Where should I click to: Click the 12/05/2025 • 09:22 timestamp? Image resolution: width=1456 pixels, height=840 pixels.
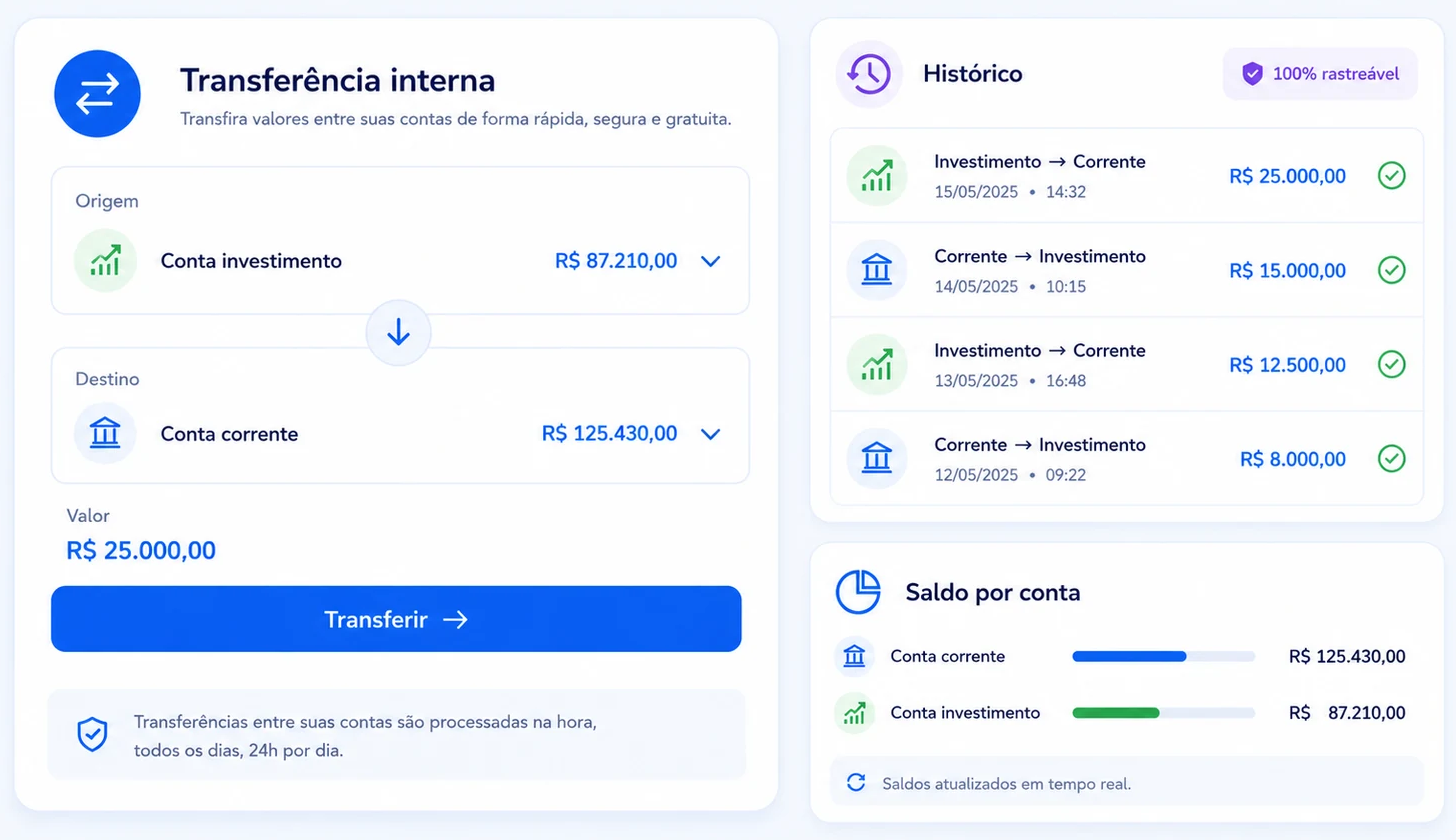click(1010, 475)
